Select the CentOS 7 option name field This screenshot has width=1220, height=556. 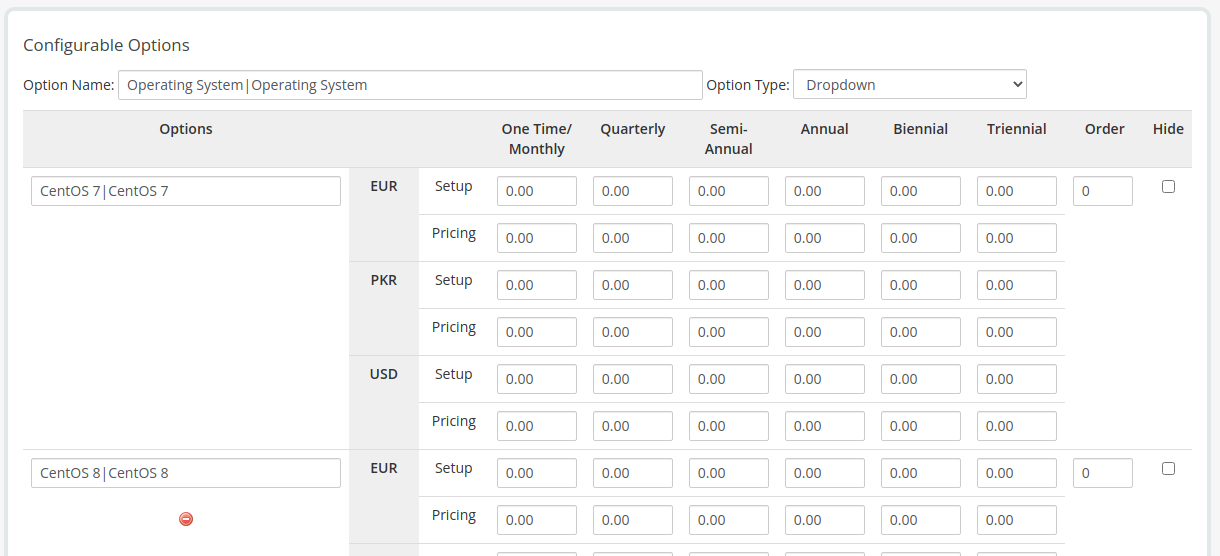pos(186,191)
